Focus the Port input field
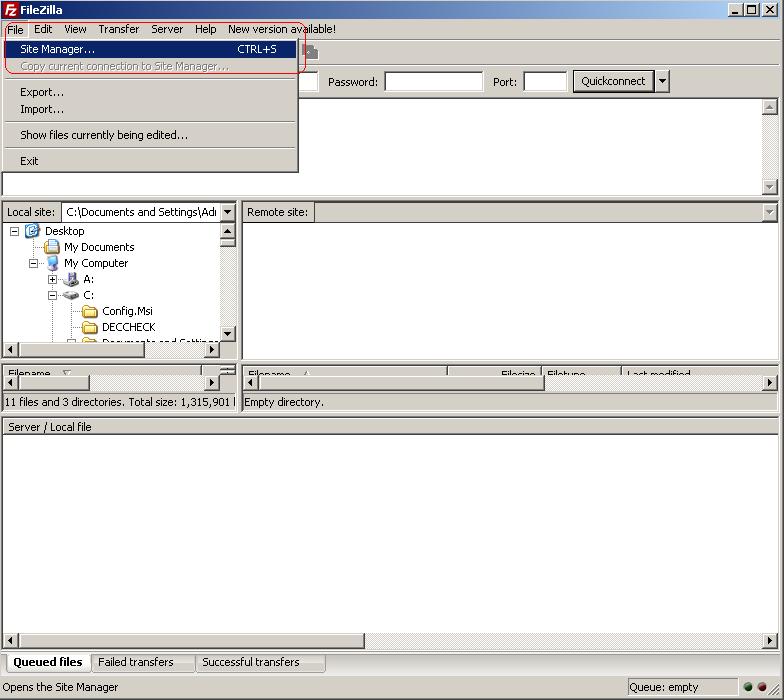Screen dimensions: 784x700 point(545,82)
